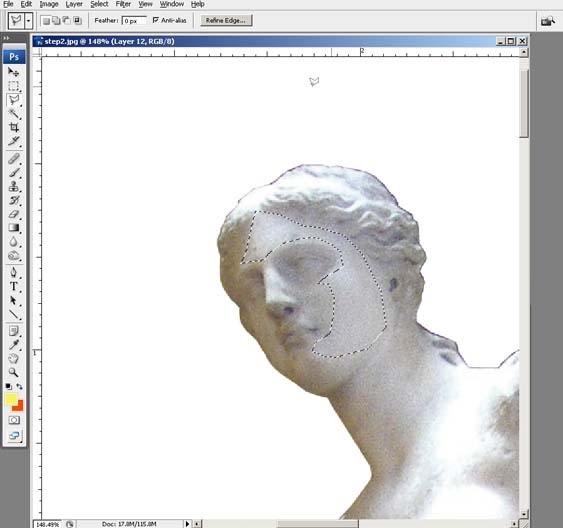Select the Notes tool
563x528 pixels.
(14, 331)
